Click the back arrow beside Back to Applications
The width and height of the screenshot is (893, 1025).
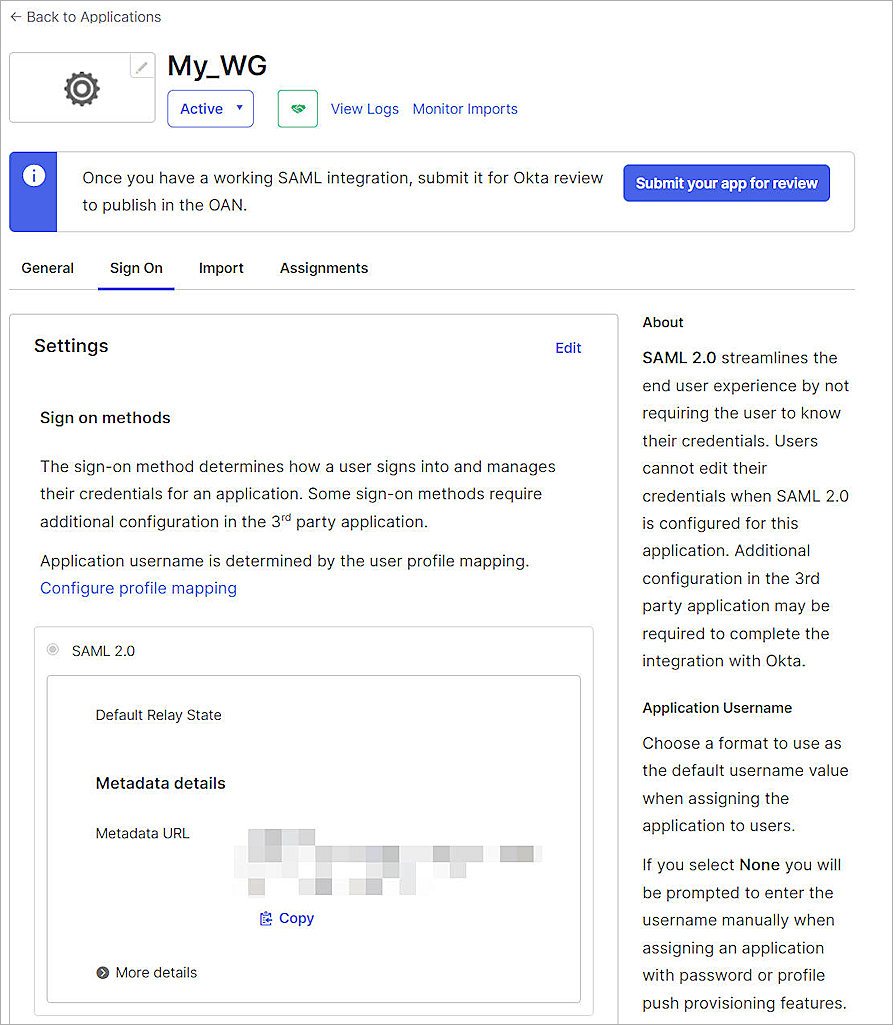(x=15, y=16)
